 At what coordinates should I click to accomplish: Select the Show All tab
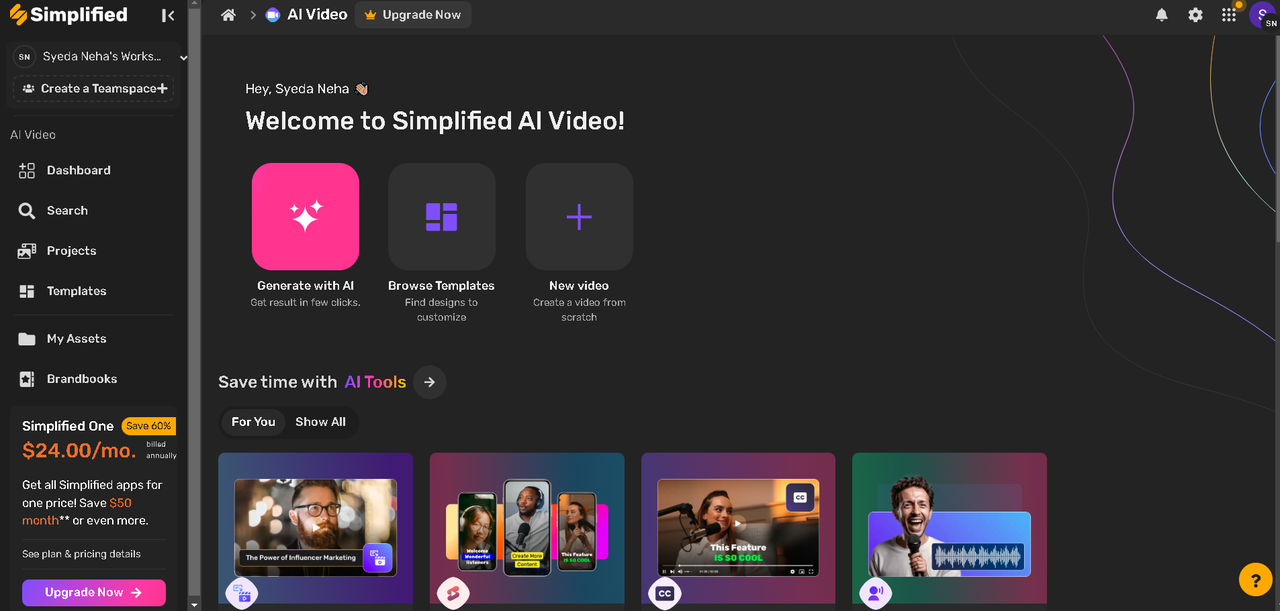320,422
